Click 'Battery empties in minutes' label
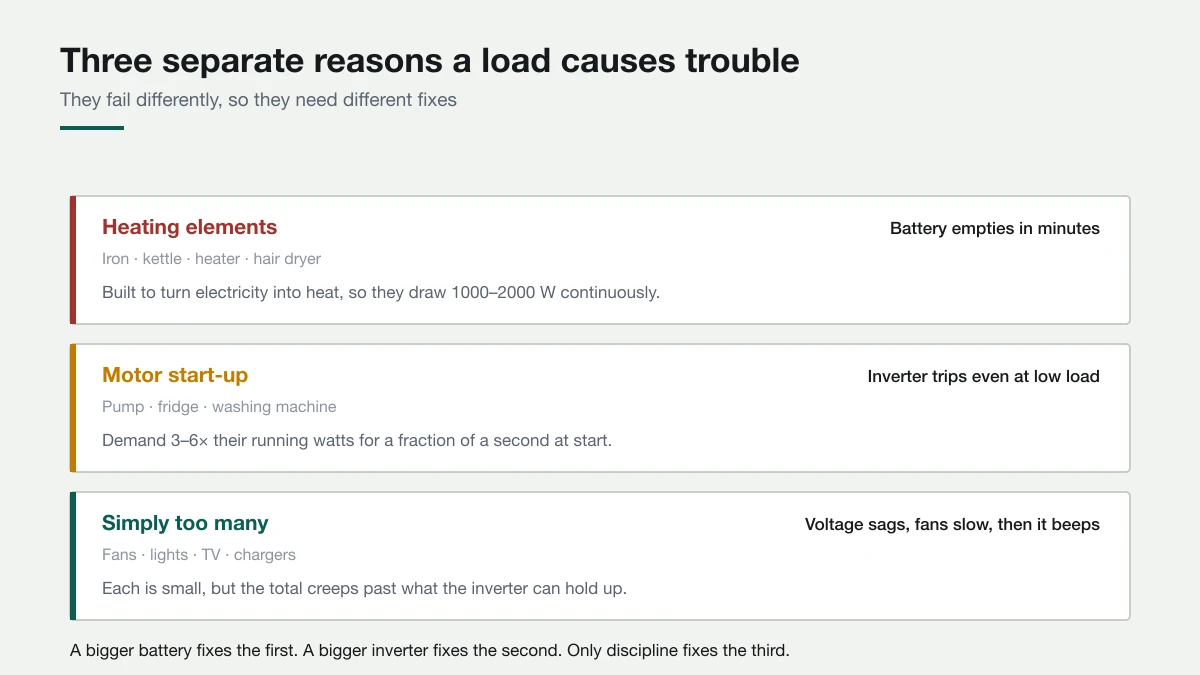The width and height of the screenshot is (1200, 675). click(x=995, y=229)
